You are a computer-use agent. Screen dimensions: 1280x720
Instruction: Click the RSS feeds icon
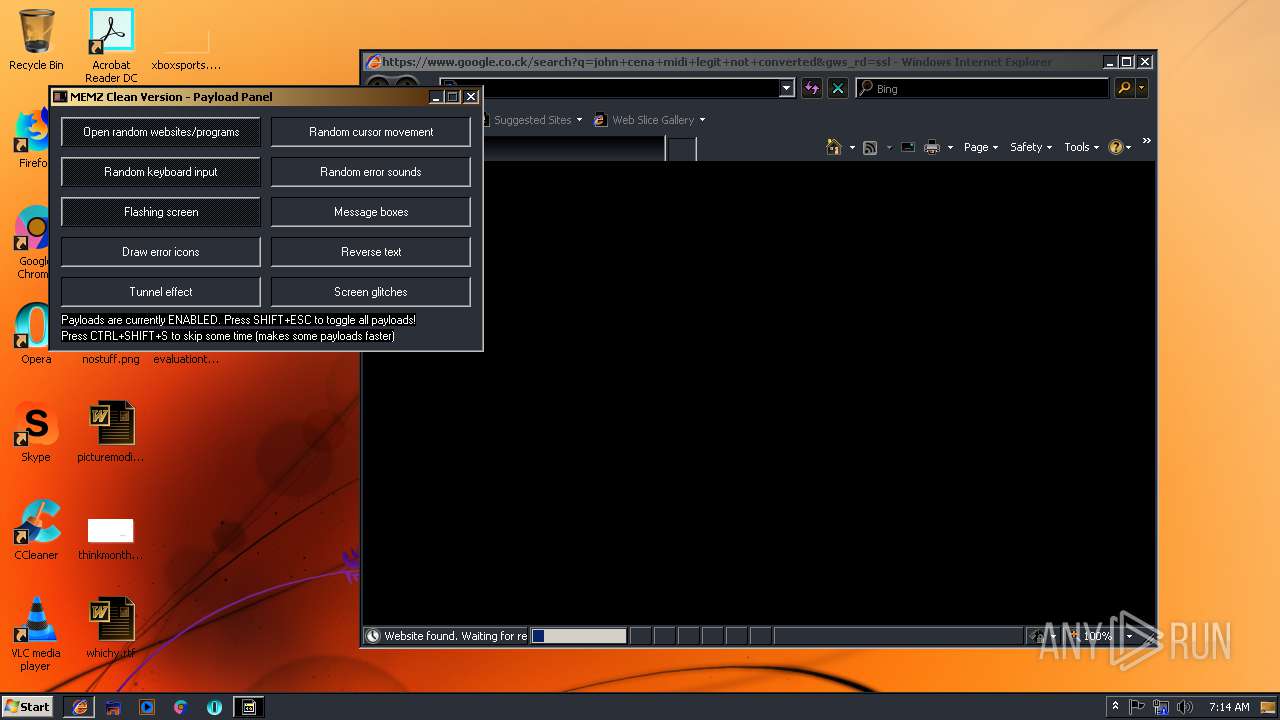(870, 147)
